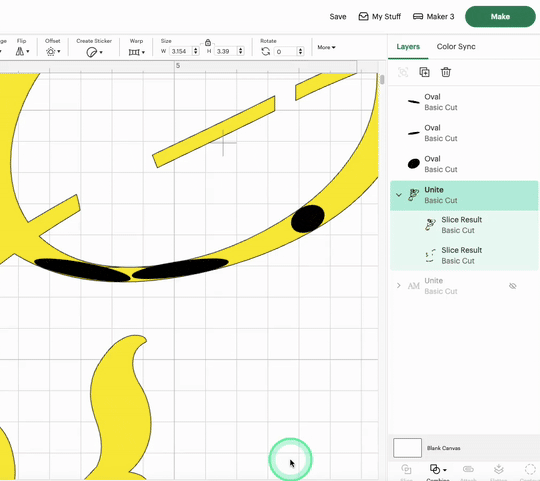Select the first Slice Result layer
The height and width of the screenshot is (481, 540).
click(x=464, y=225)
